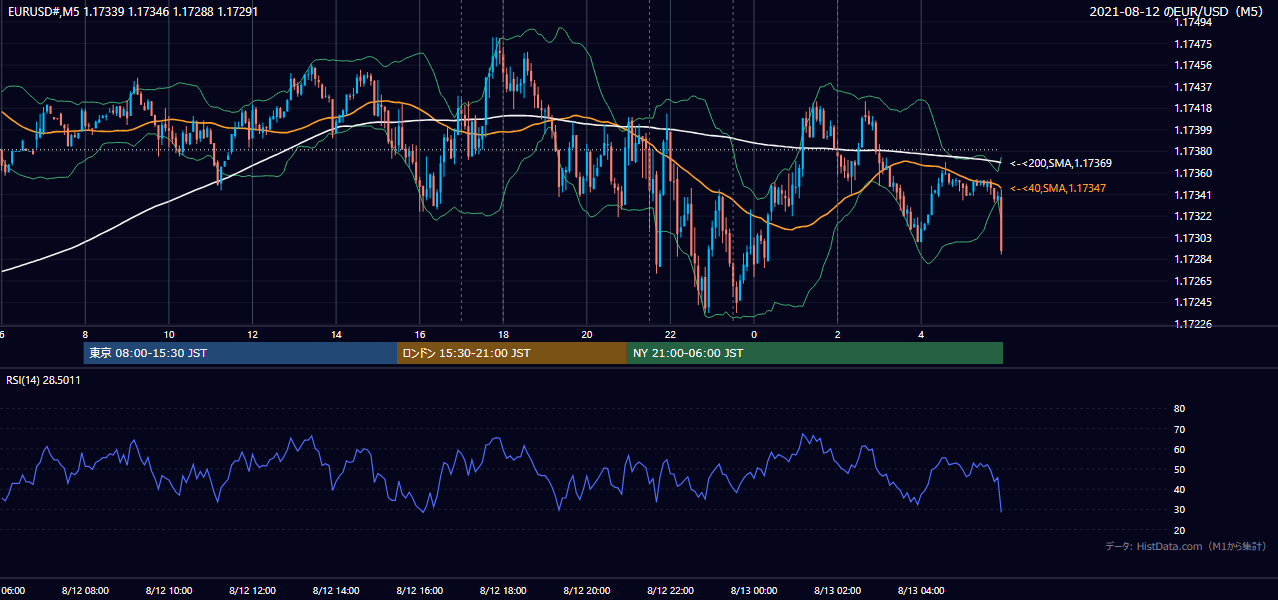
Task: Click price axis value 1.17418
Action: 1192,108
